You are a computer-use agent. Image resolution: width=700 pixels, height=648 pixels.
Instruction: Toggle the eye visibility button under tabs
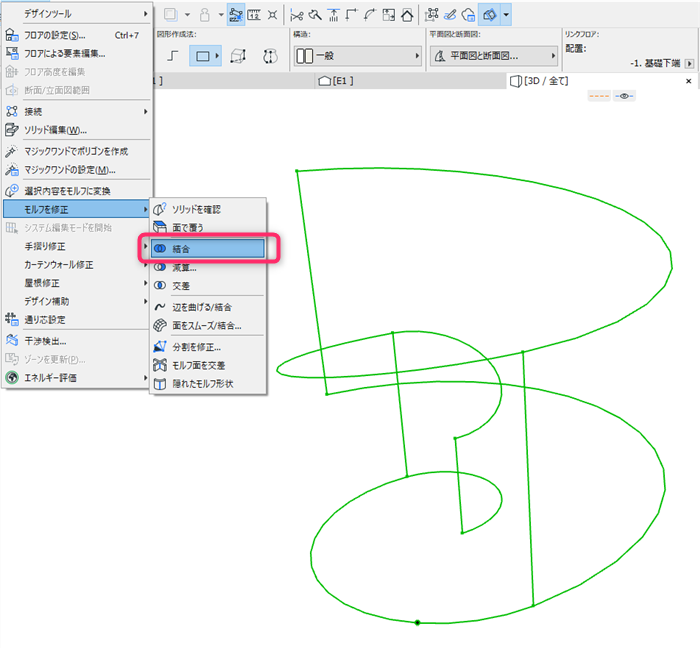[x=624, y=96]
